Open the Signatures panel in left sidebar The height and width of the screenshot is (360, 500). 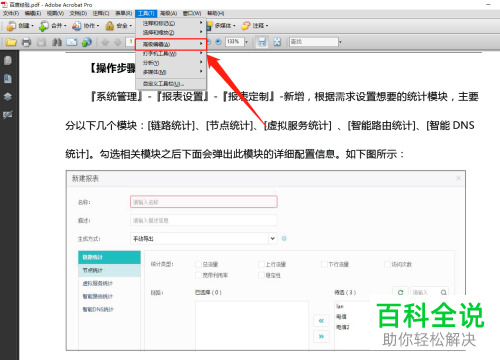click(8, 115)
